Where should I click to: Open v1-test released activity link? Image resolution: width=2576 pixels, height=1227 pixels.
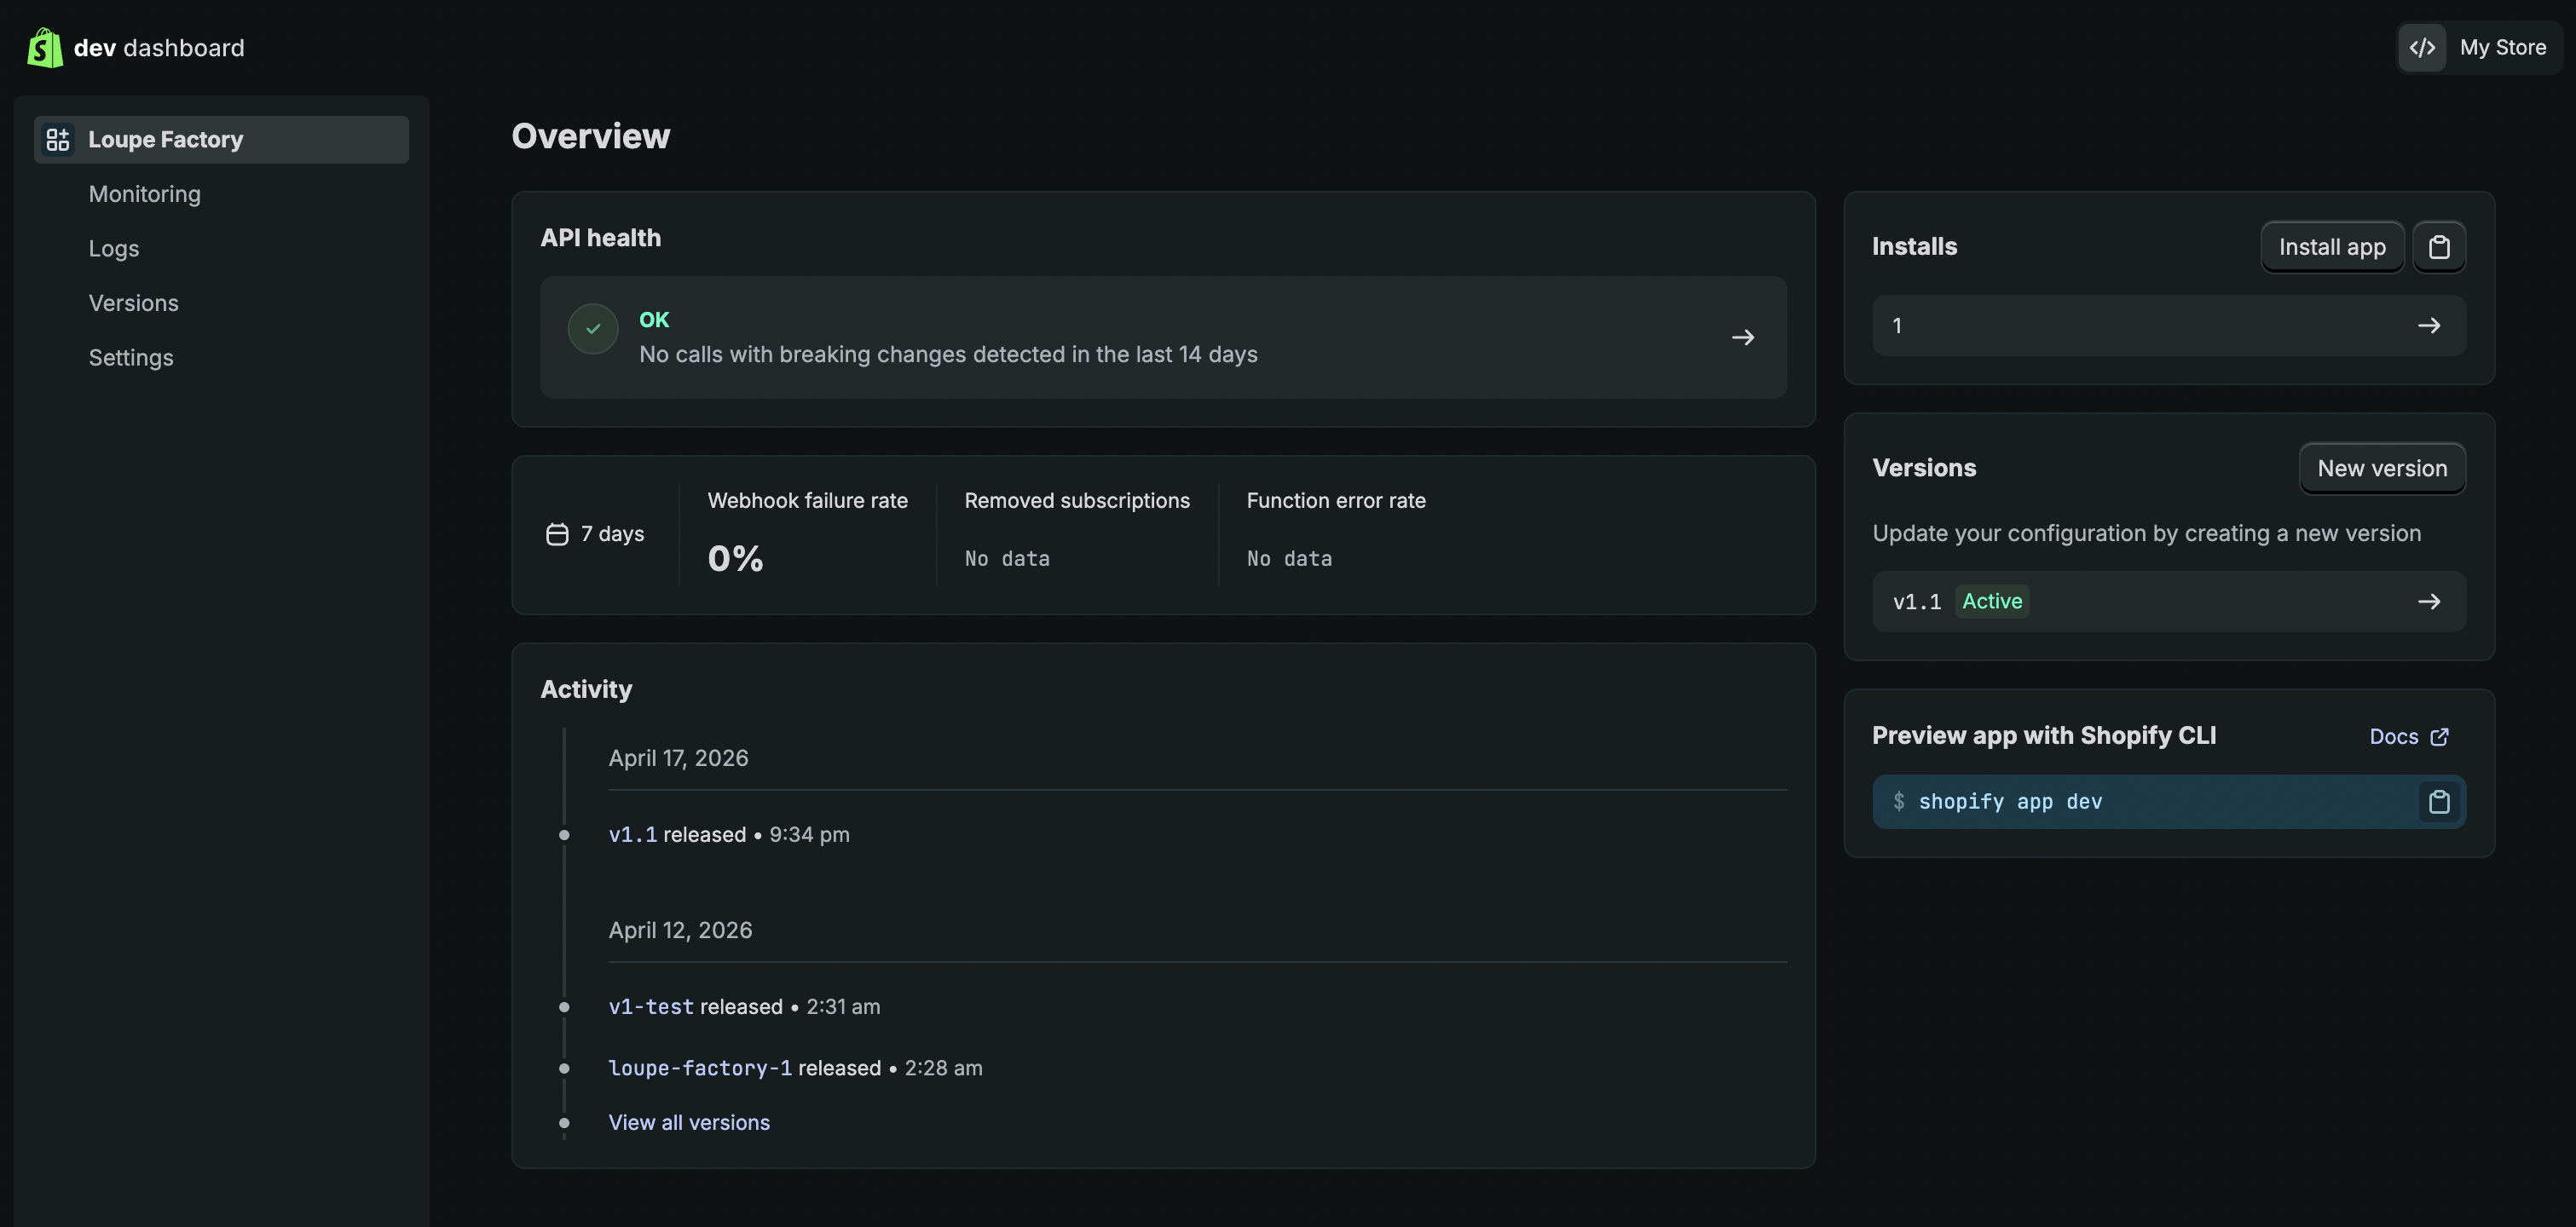click(x=651, y=1007)
